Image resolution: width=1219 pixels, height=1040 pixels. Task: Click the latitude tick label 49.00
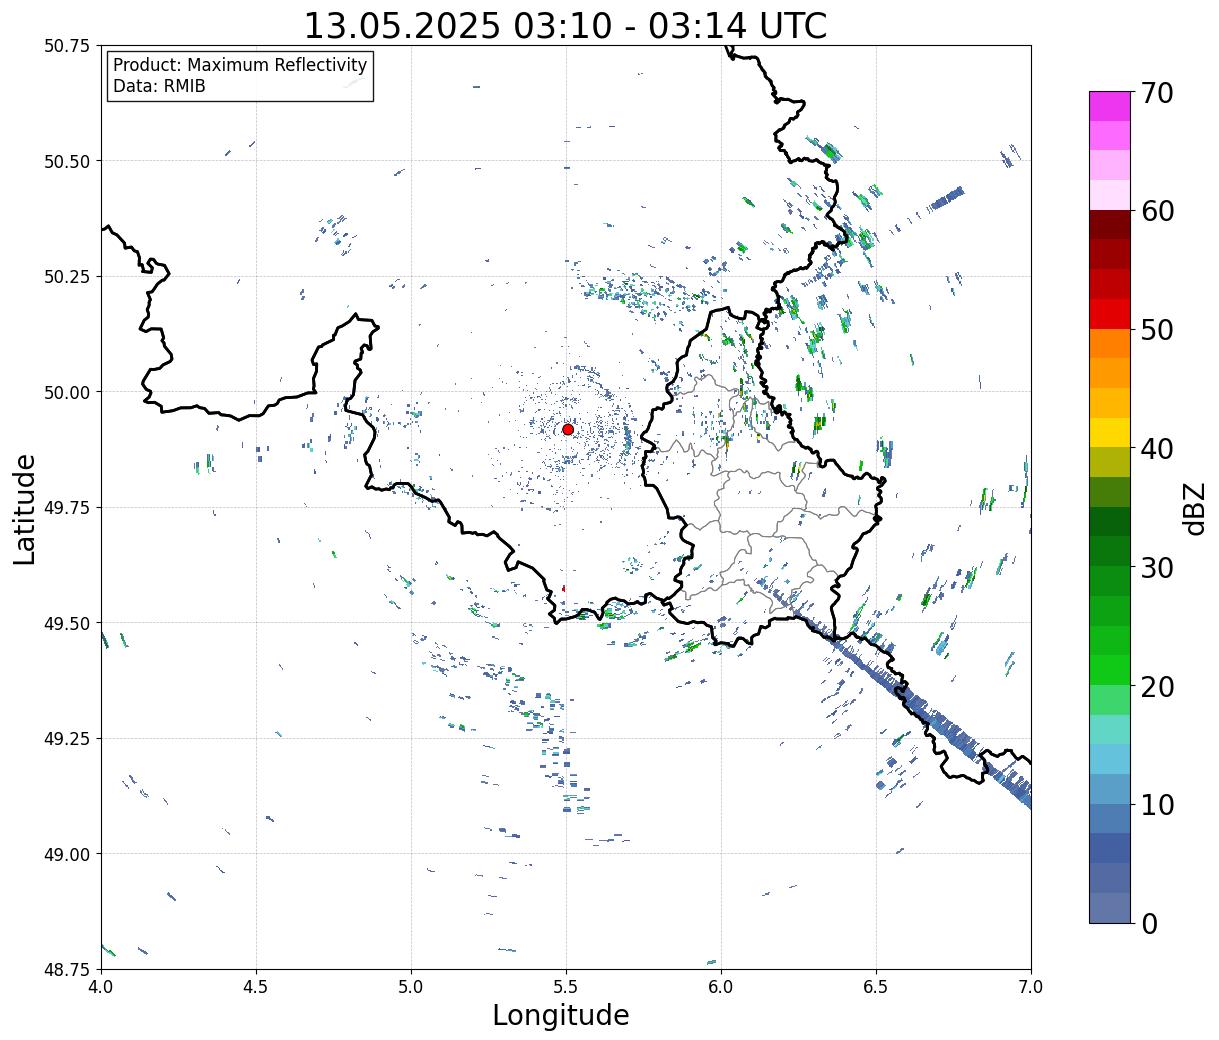(67, 854)
